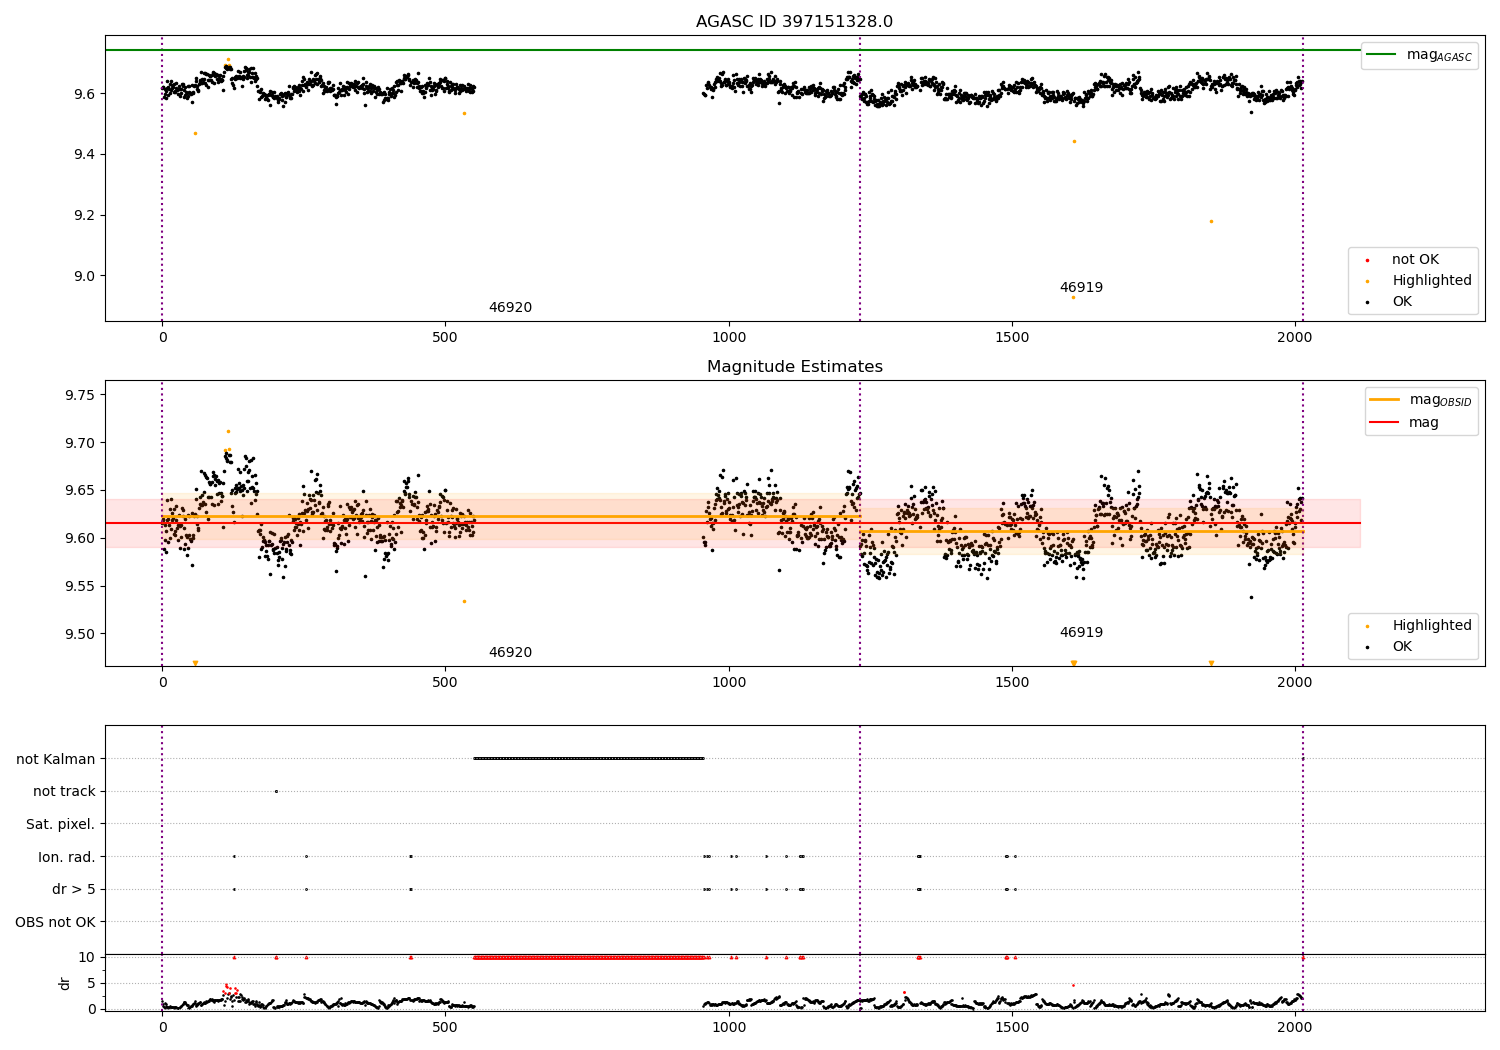Click the 'dr > 5' row label
Image resolution: width=1500 pixels, height=1050 pixels.
coord(73,890)
